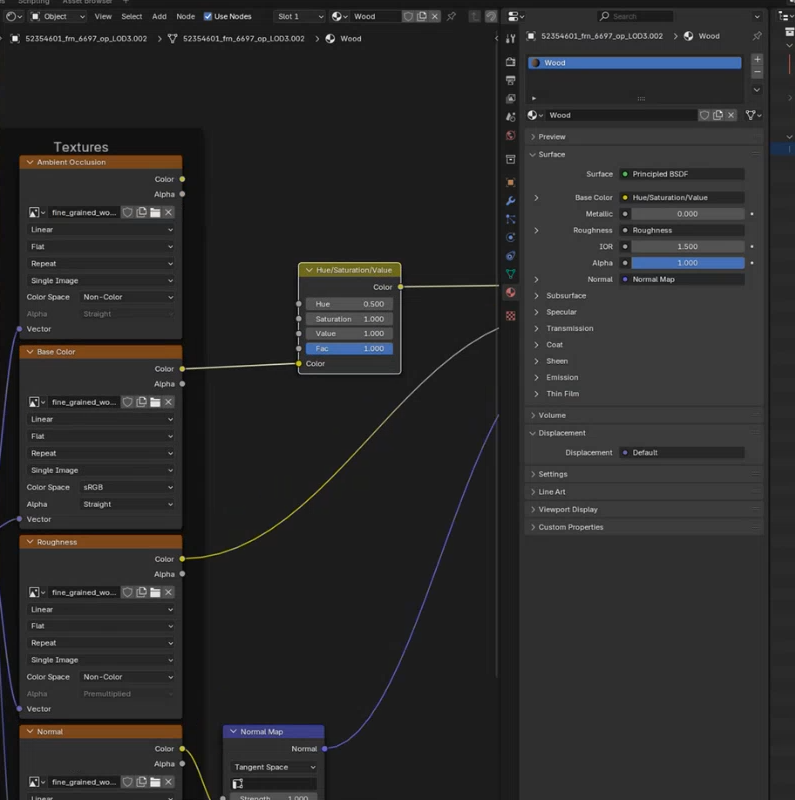Screen dimensions: 795x800
Task: Collapse the Hue/Saturation/Value node
Action: (308, 270)
